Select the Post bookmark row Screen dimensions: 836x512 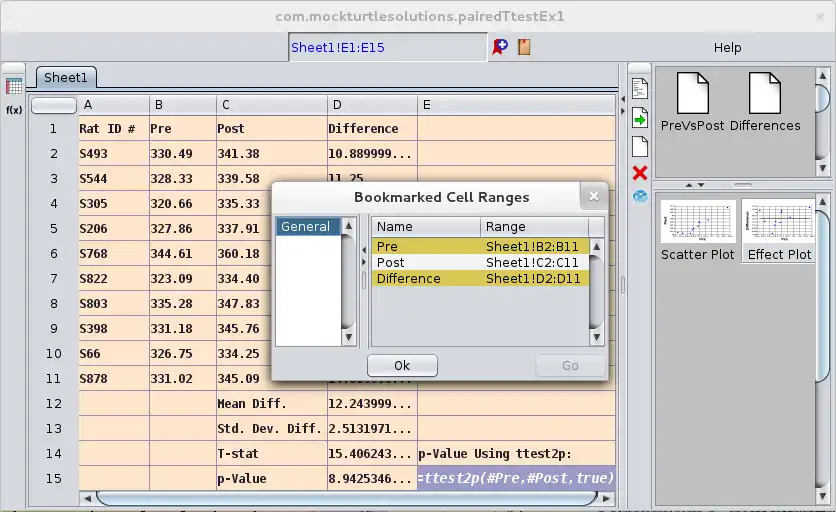pyautogui.click(x=480, y=262)
